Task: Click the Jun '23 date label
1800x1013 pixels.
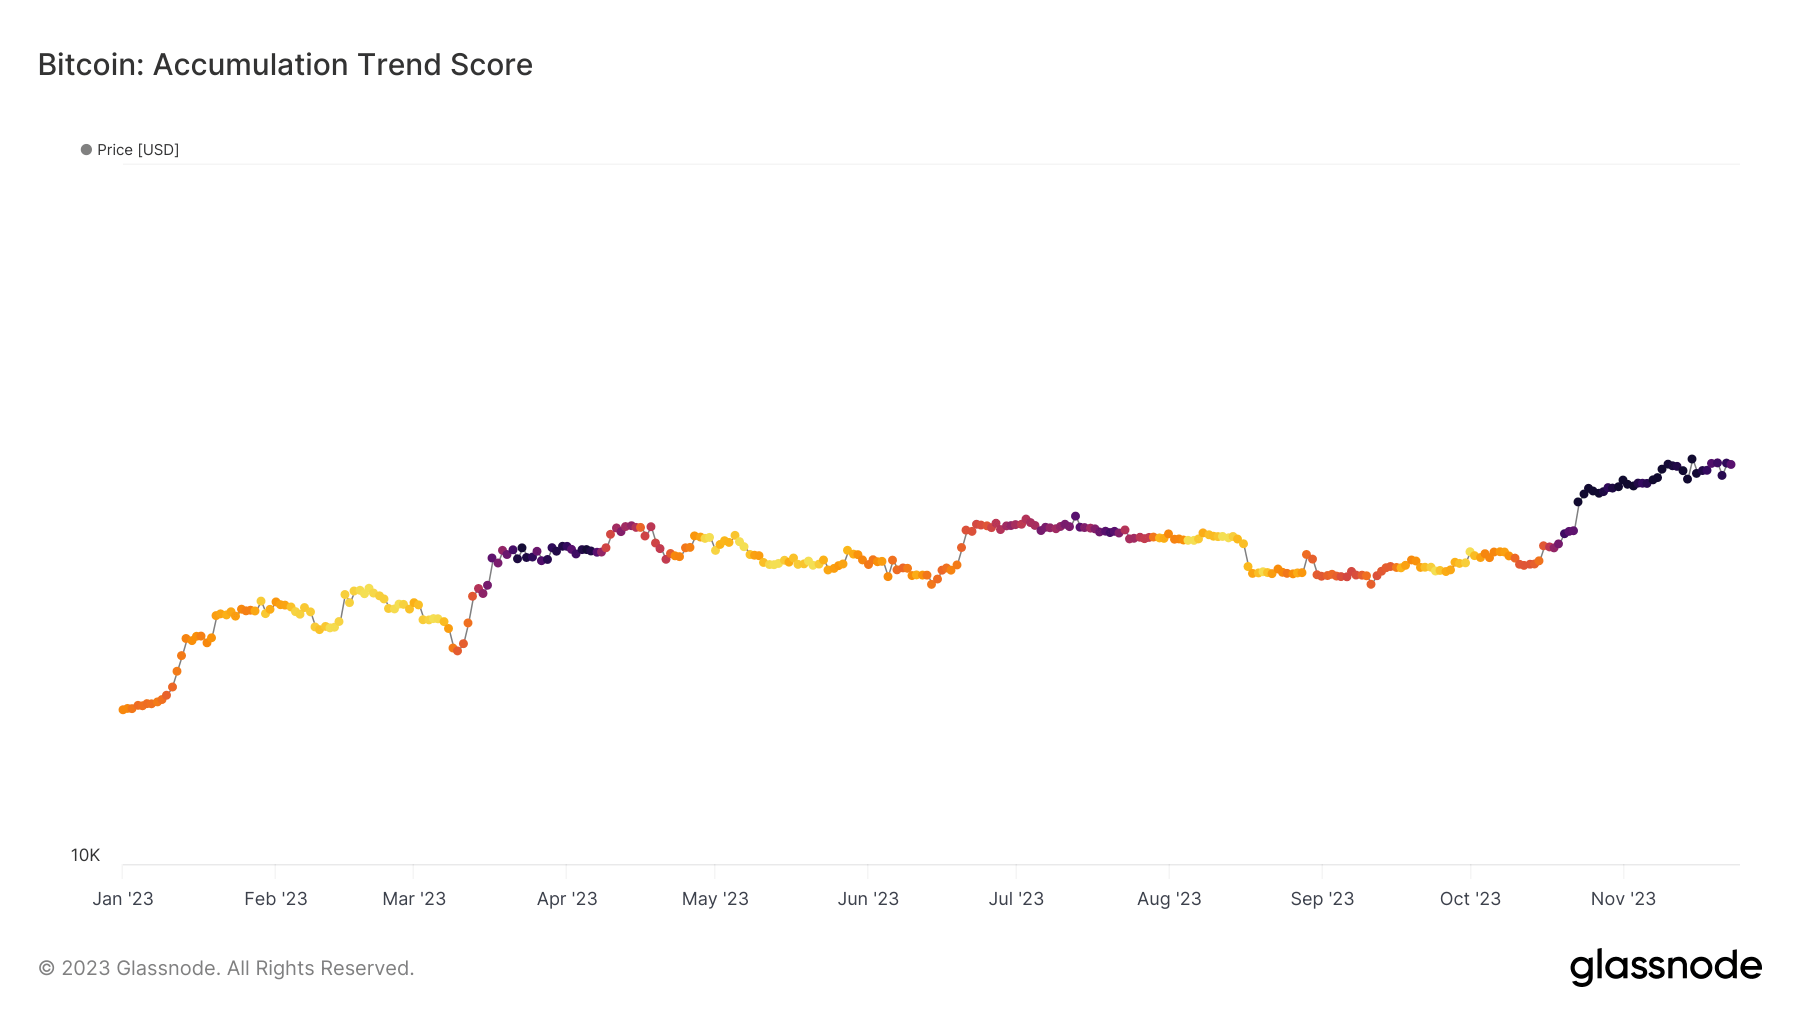Action: pyautogui.click(x=868, y=899)
